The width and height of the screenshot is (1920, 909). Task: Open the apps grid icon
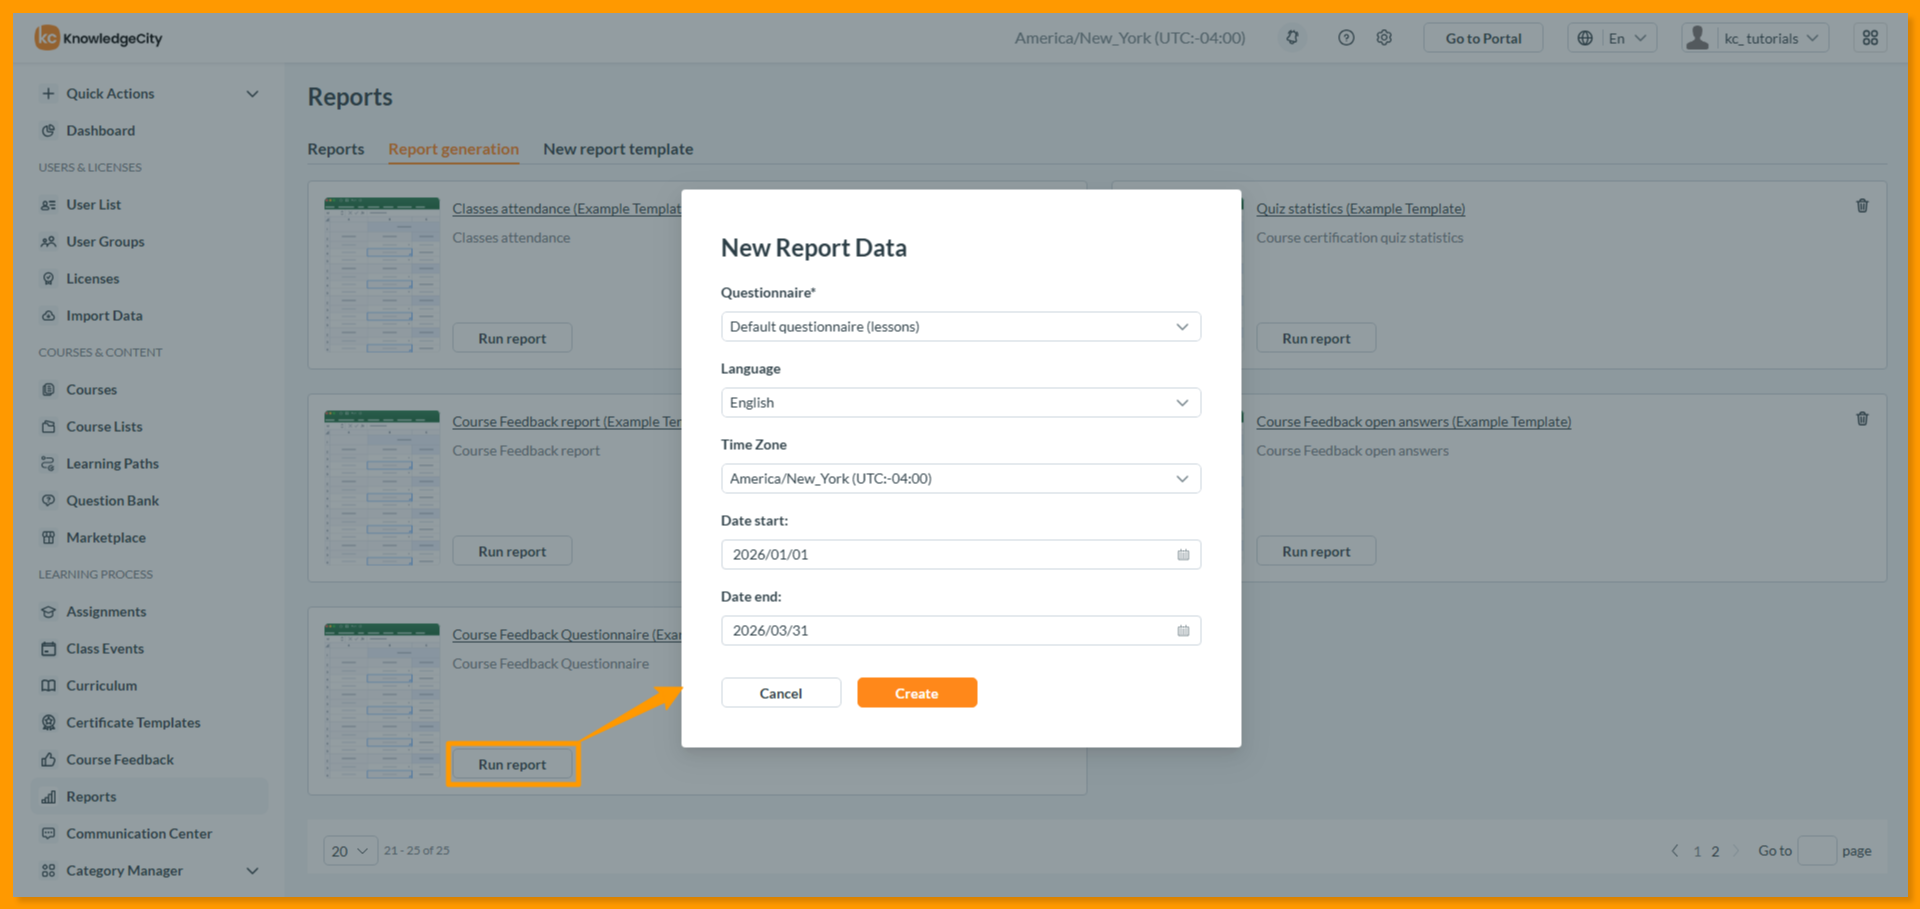click(x=1870, y=38)
